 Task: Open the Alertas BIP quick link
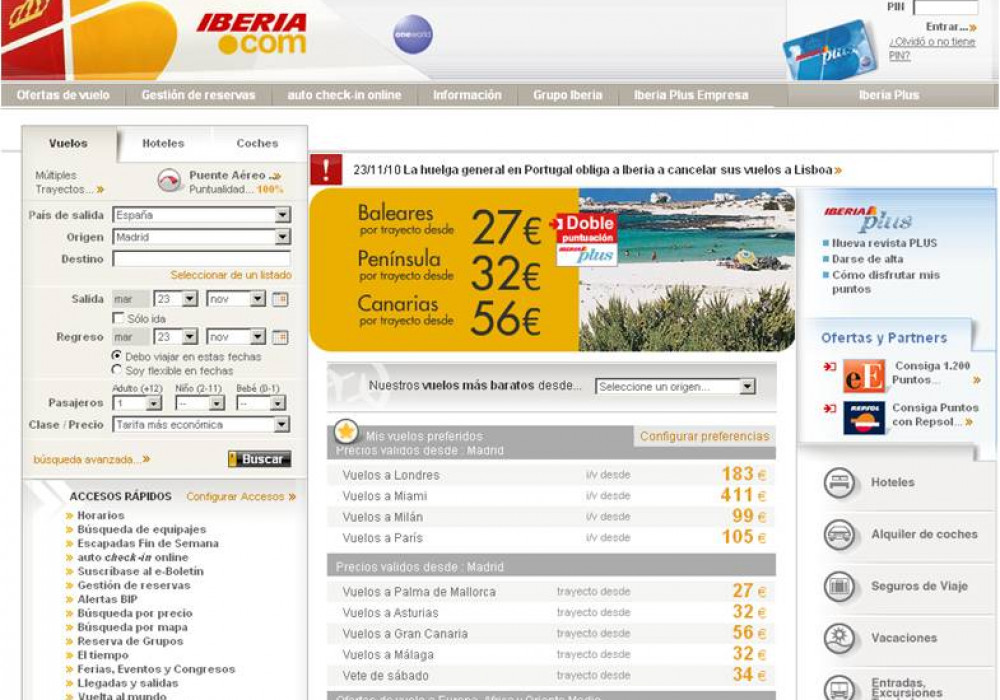pyautogui.click(x=107, y=599)
